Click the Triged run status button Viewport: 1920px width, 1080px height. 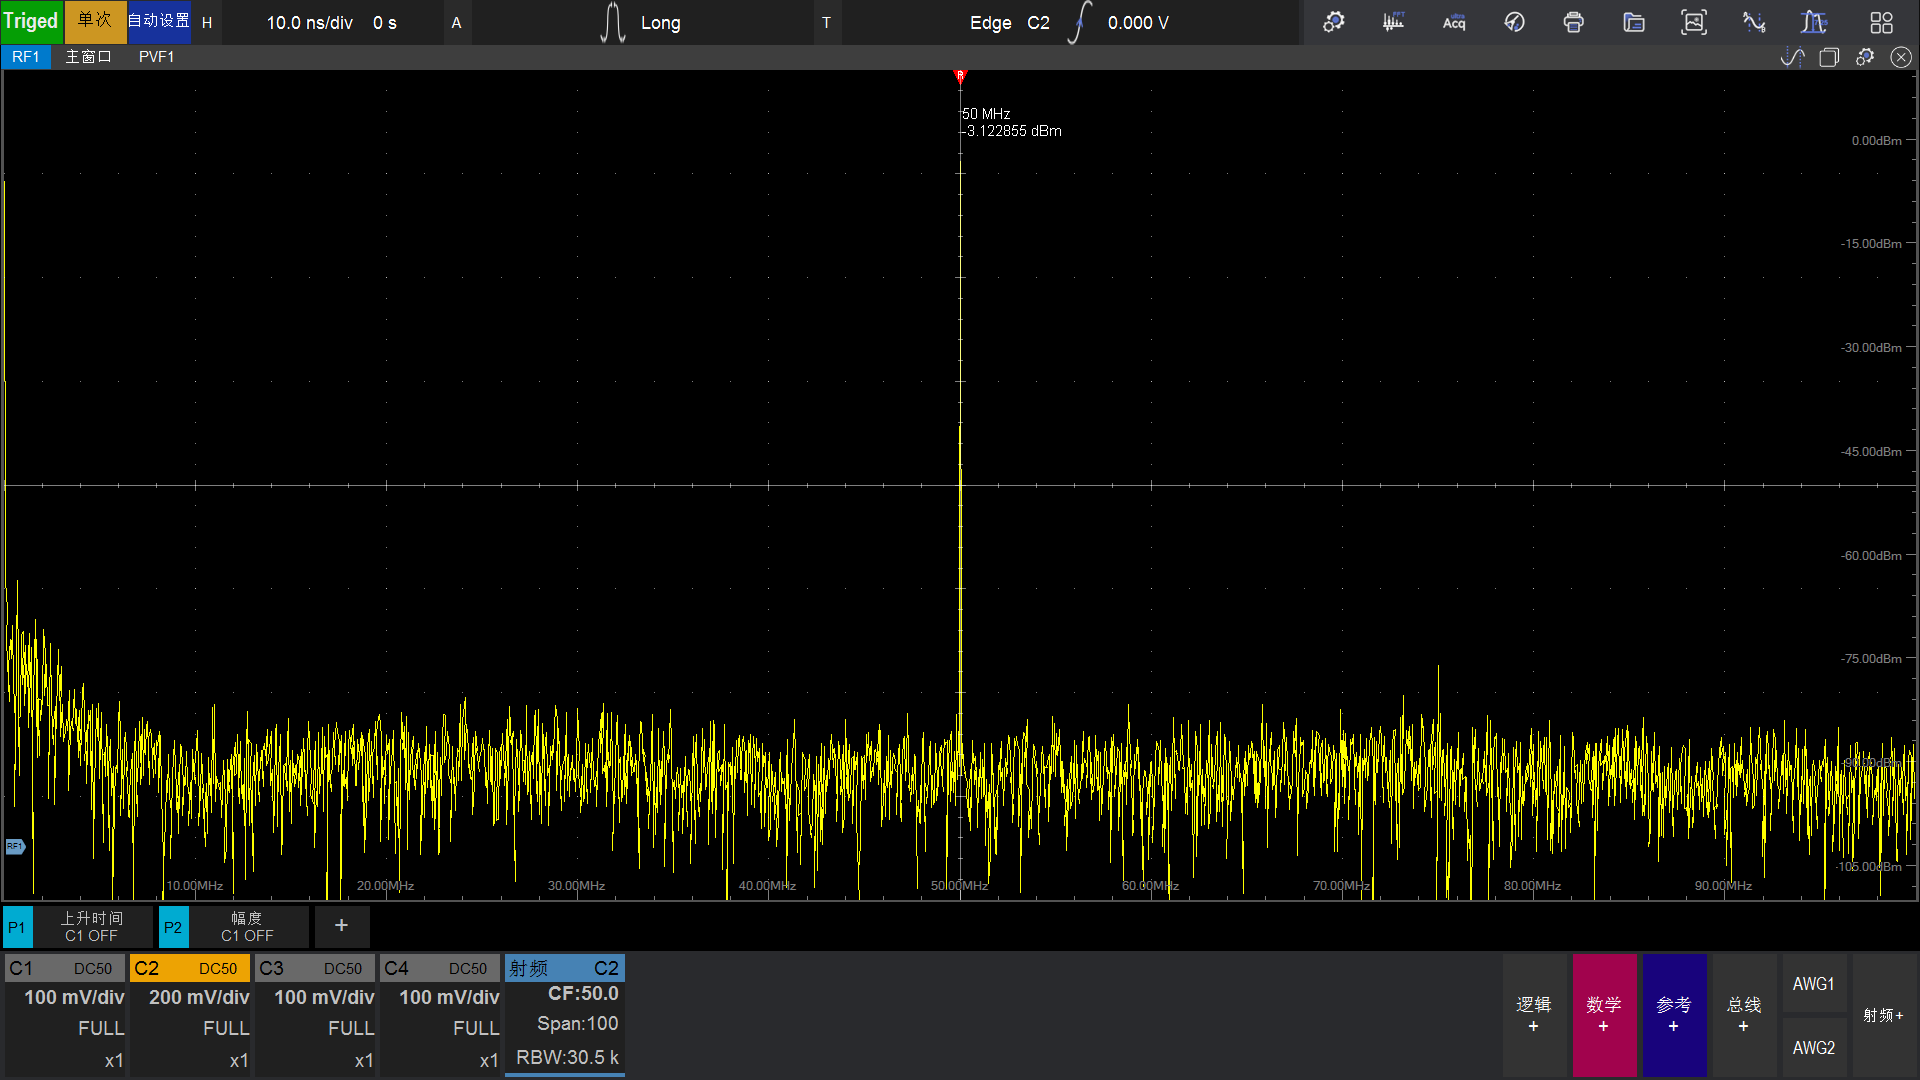point(31,22)
